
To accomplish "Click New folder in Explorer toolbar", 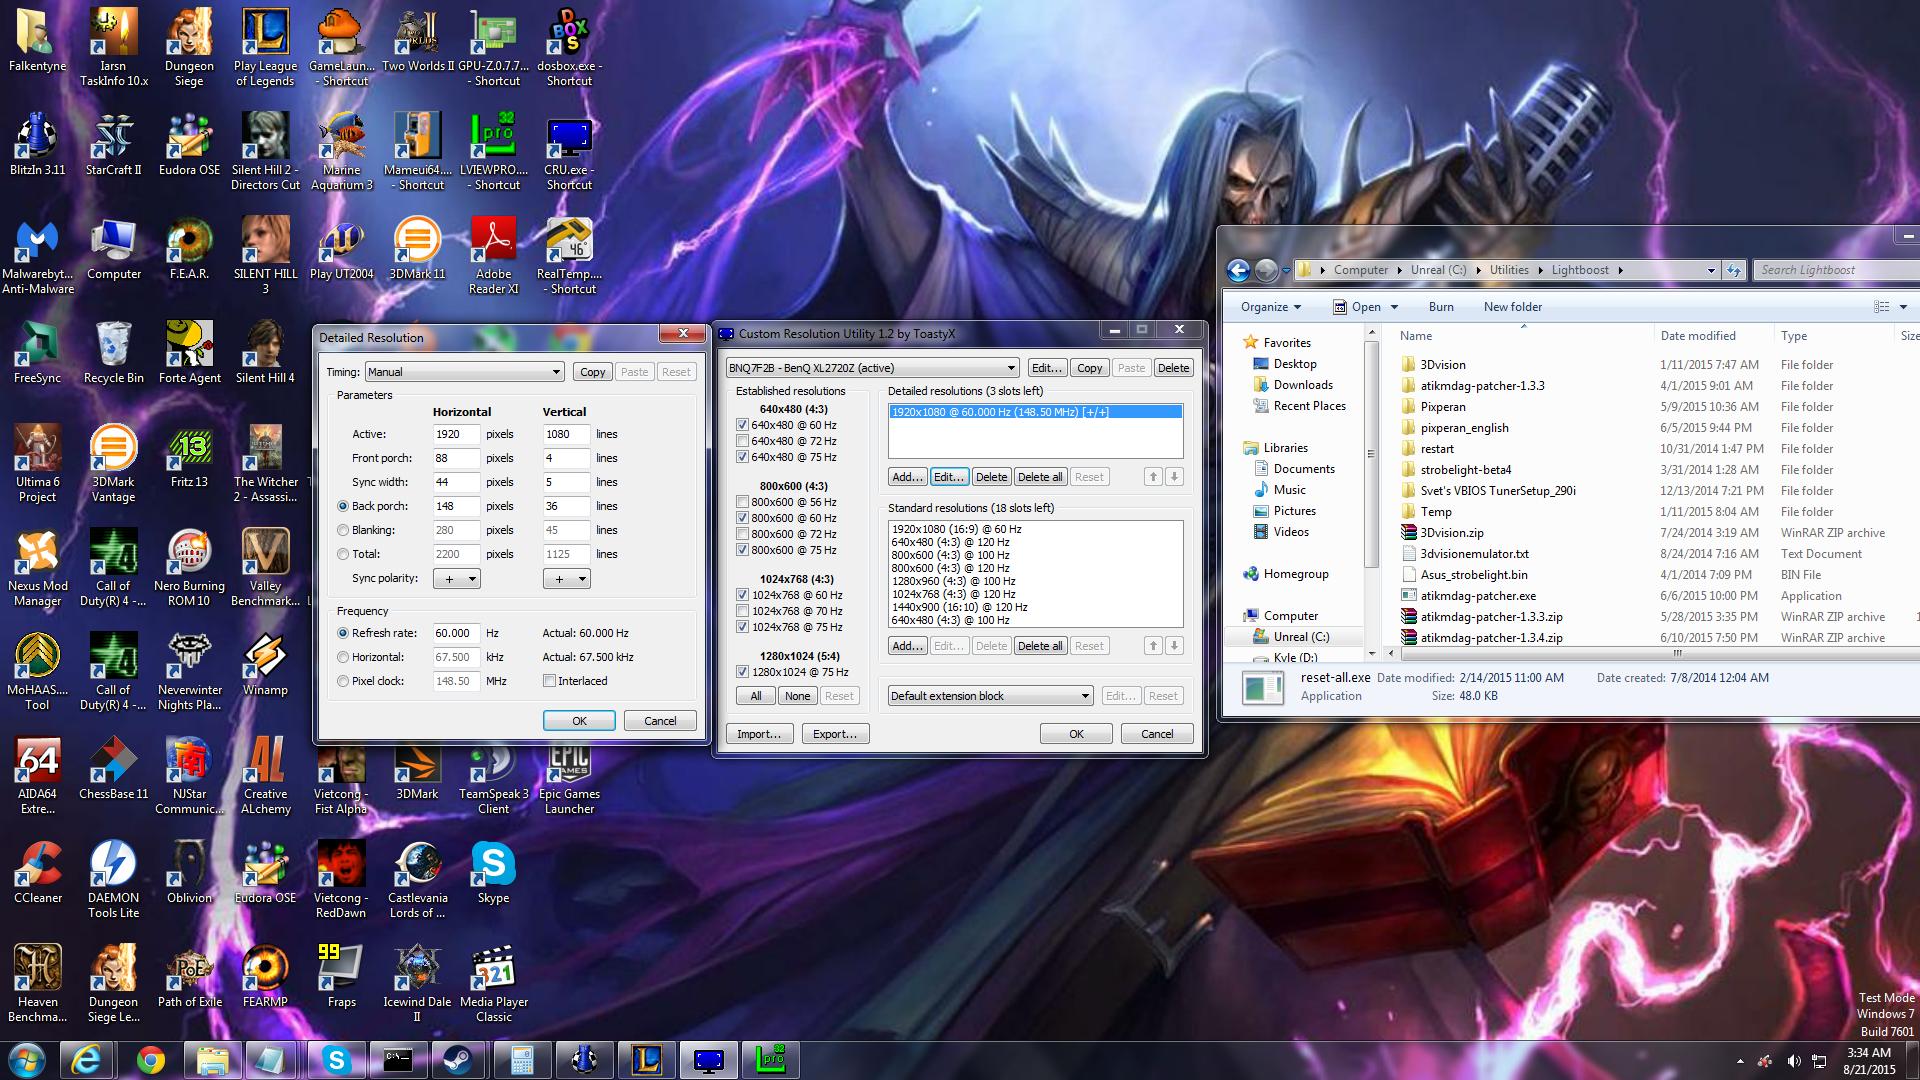I will 1512,307.
